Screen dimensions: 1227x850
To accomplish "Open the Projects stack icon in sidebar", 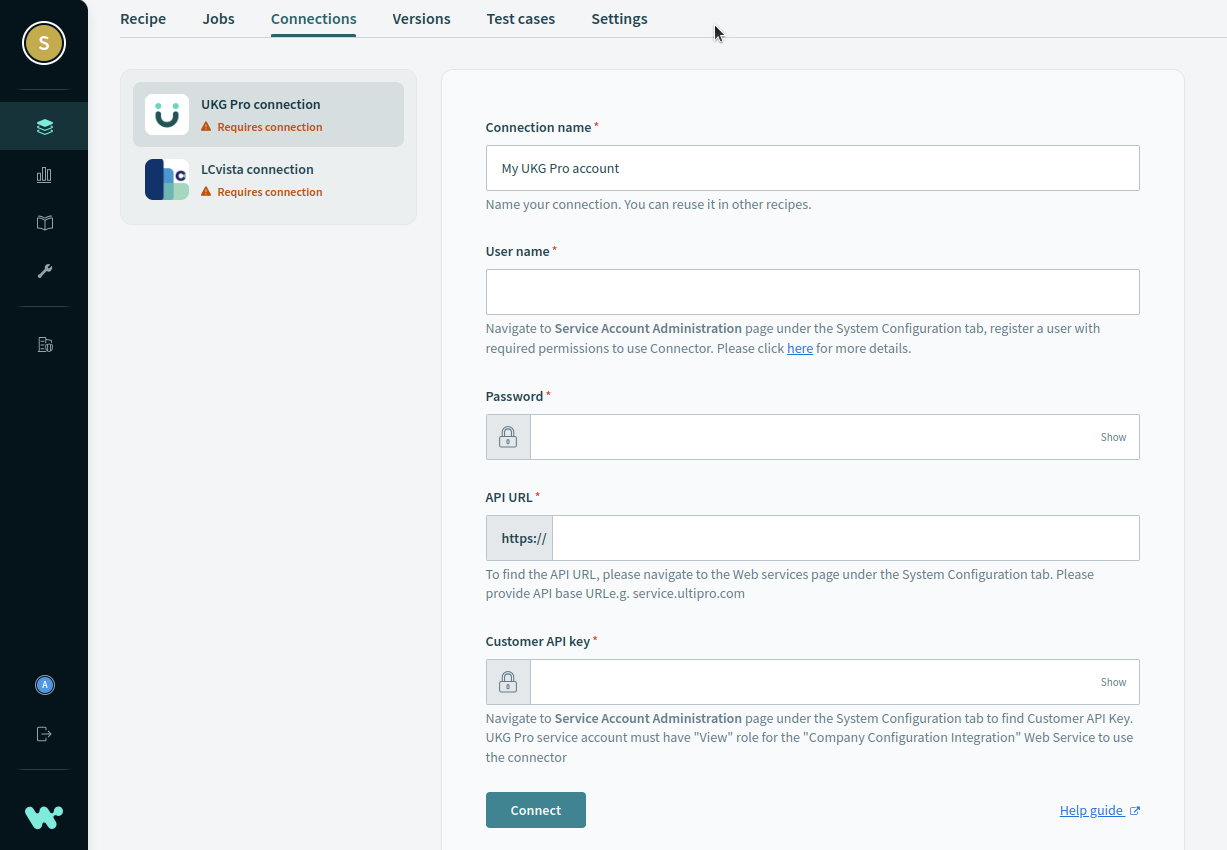I will (x=44, y=127).
